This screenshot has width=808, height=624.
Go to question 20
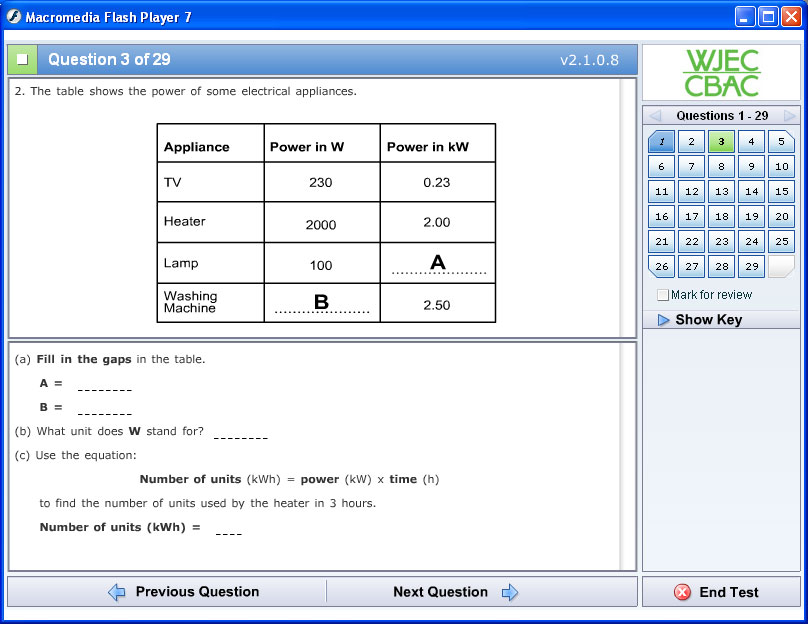pyautogui.click(x=781, y=216)
